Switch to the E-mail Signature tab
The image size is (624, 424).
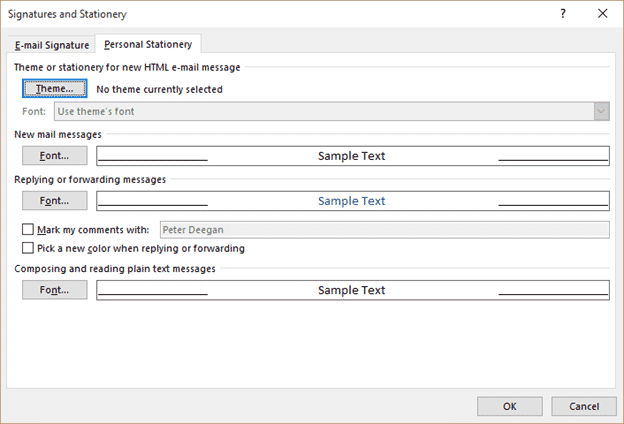(x=52, y=45)
